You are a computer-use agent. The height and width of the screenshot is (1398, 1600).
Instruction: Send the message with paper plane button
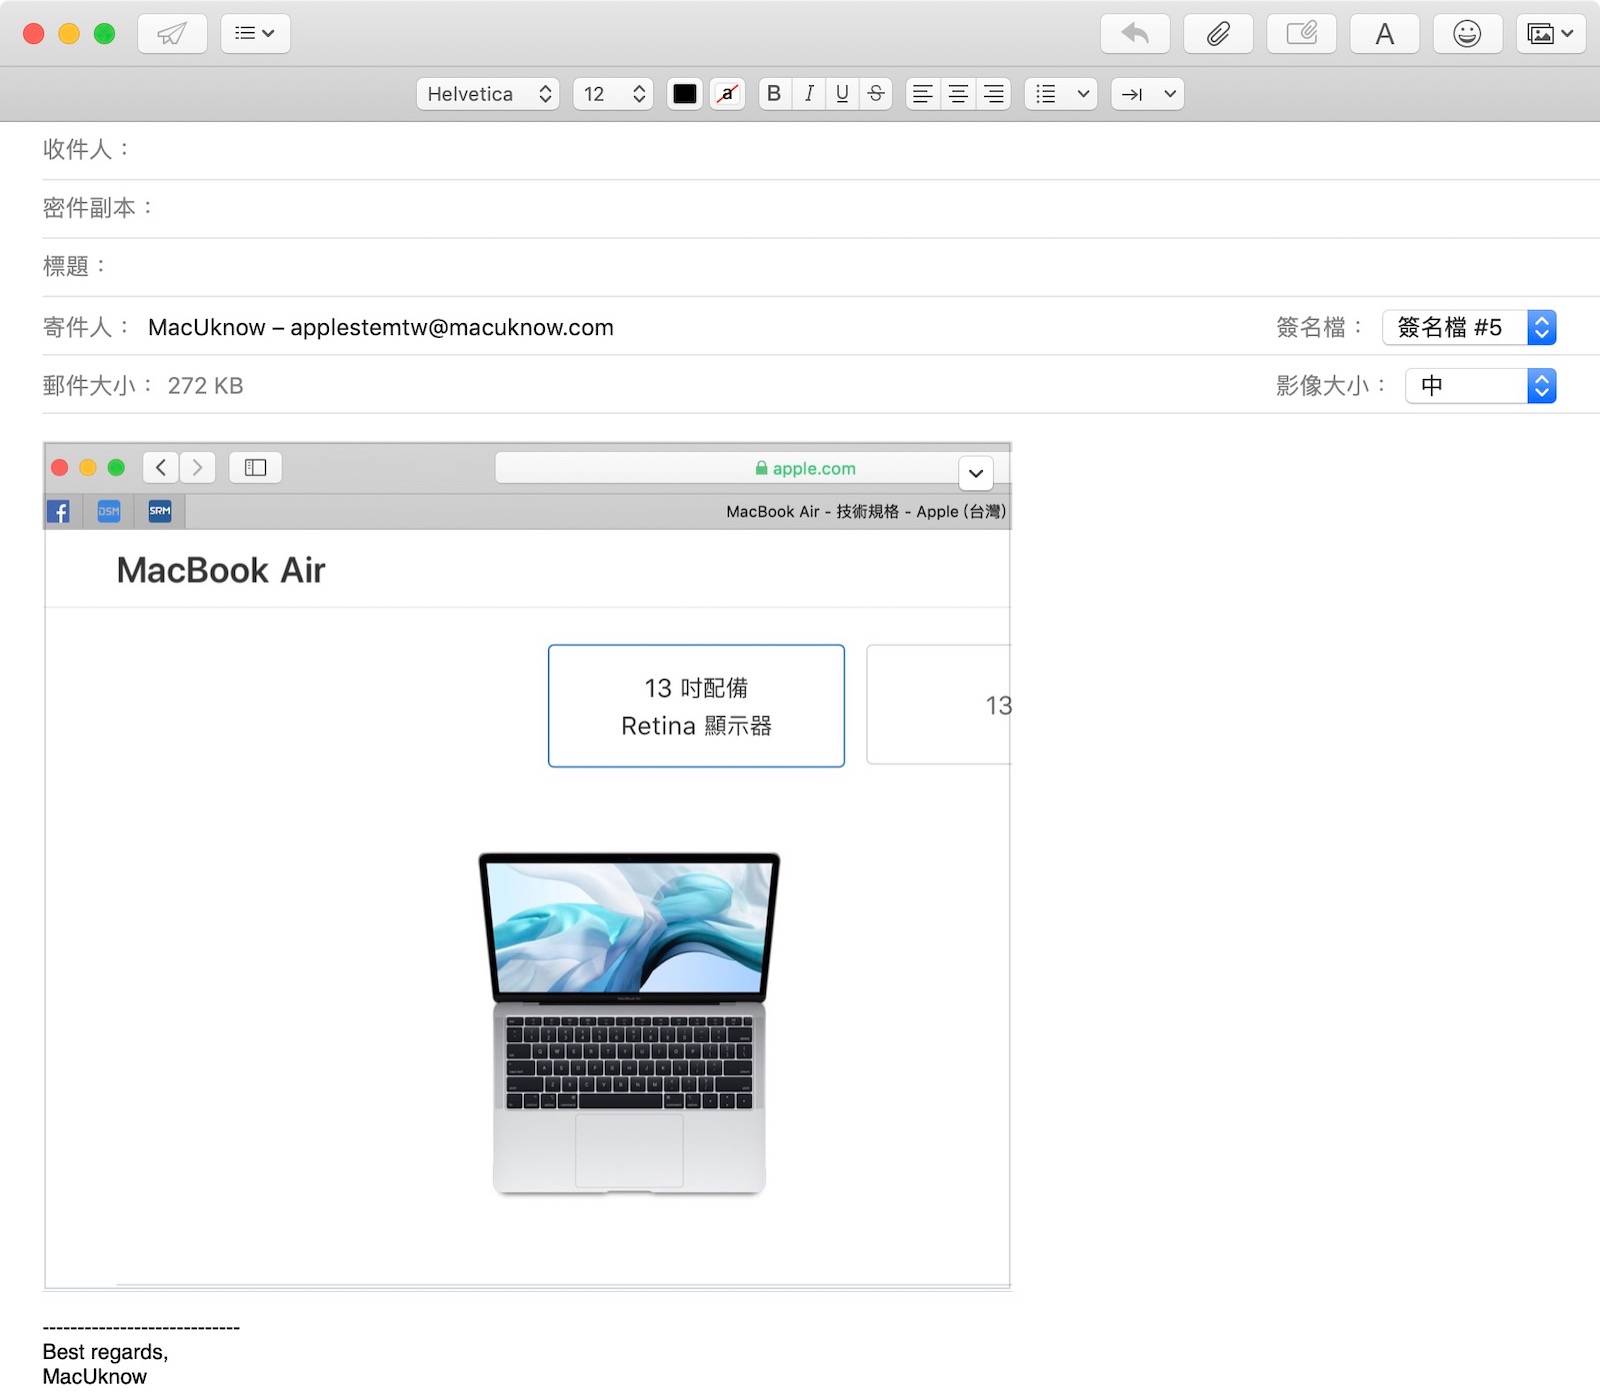tap(172, 34)
